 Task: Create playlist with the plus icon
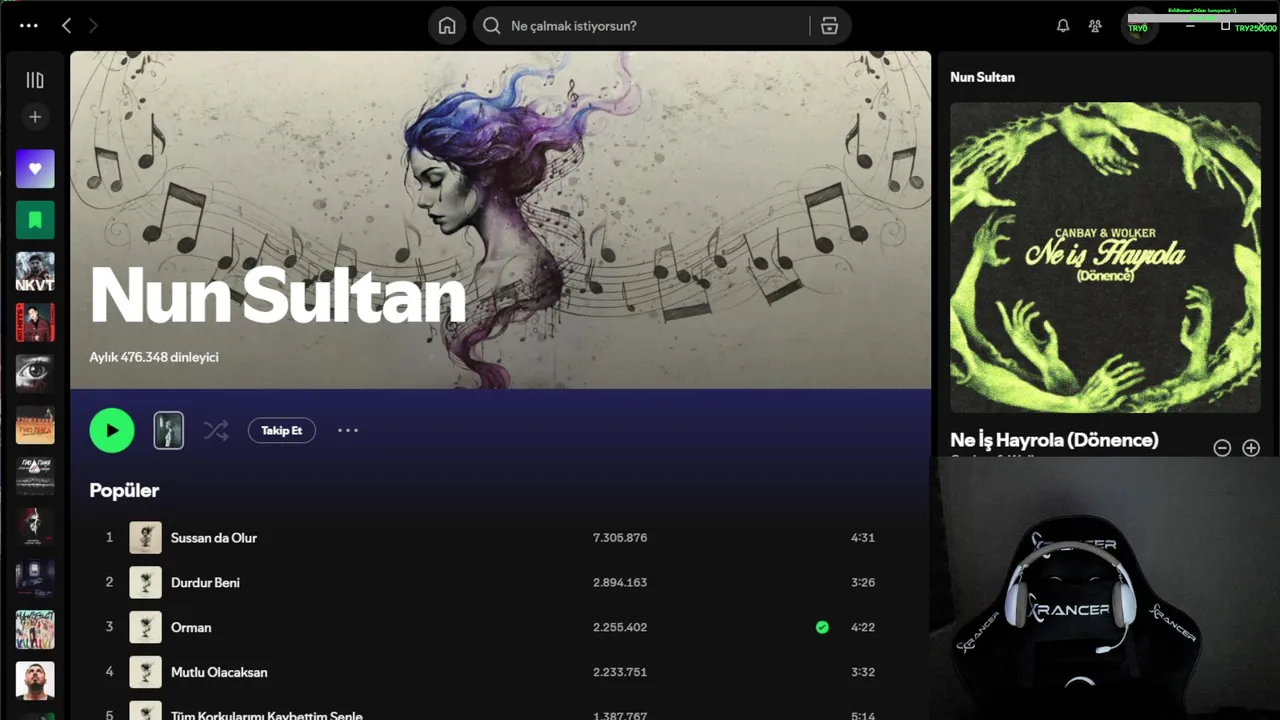[35, 117]
